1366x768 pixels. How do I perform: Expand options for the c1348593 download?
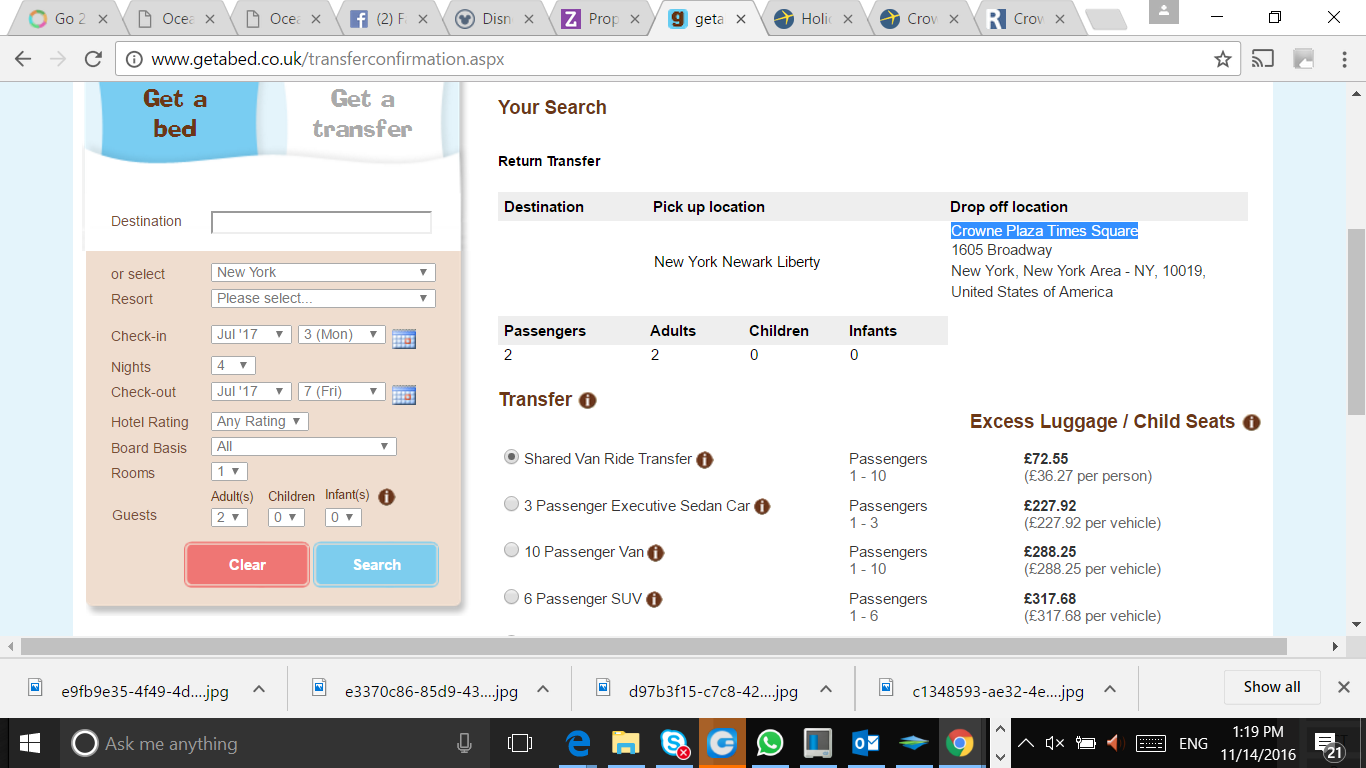pos(1109,690)
